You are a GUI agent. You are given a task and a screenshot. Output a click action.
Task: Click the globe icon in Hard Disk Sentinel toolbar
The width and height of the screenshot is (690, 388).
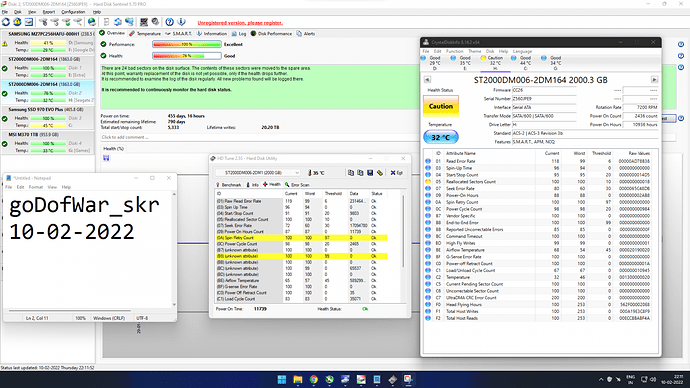(x=92, y=22)
